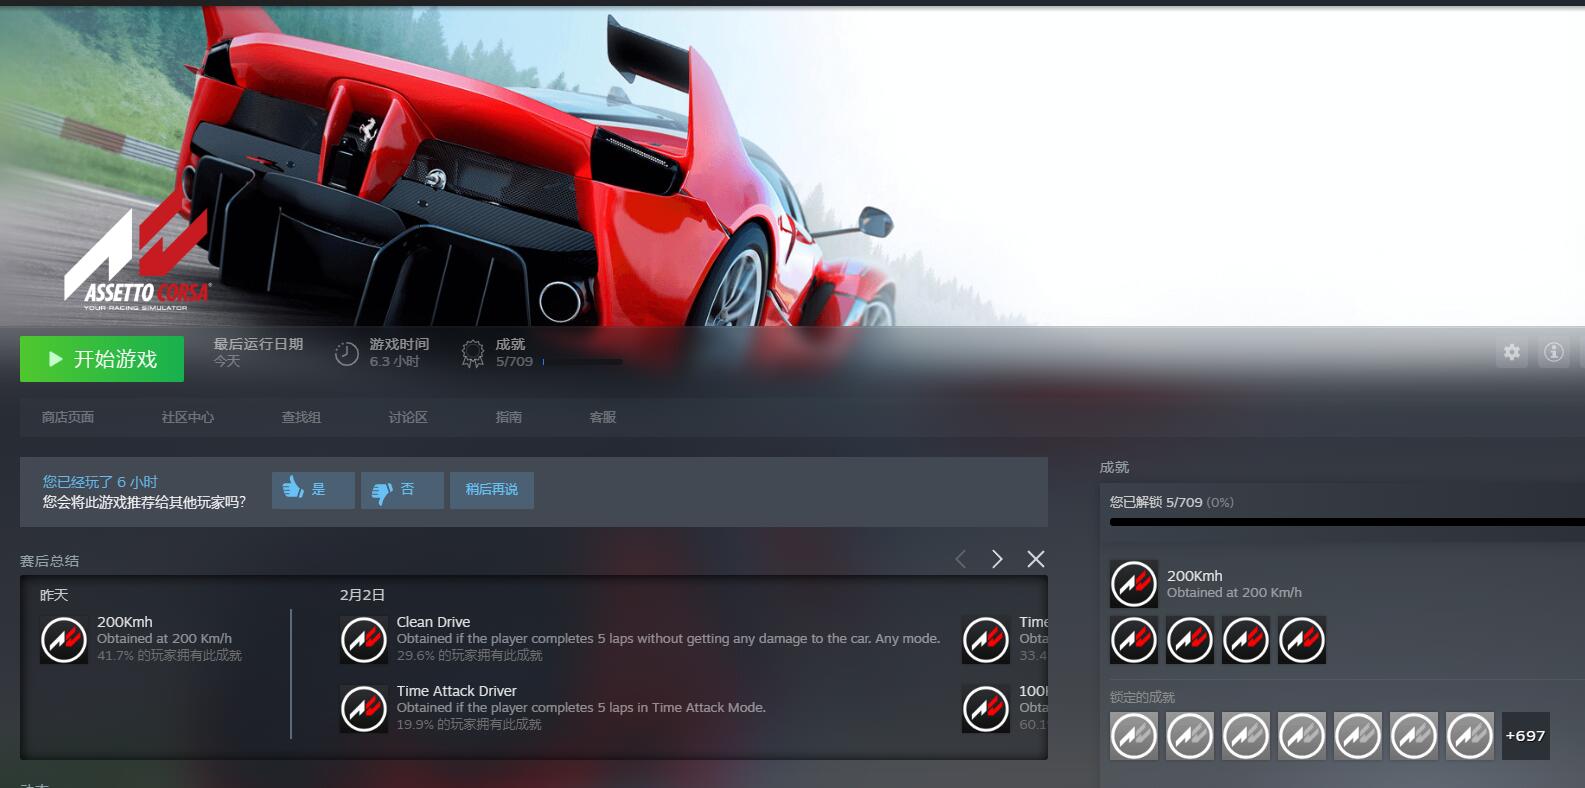Click partially visible achievement icon beside Clean Drive

click(986, 640)
